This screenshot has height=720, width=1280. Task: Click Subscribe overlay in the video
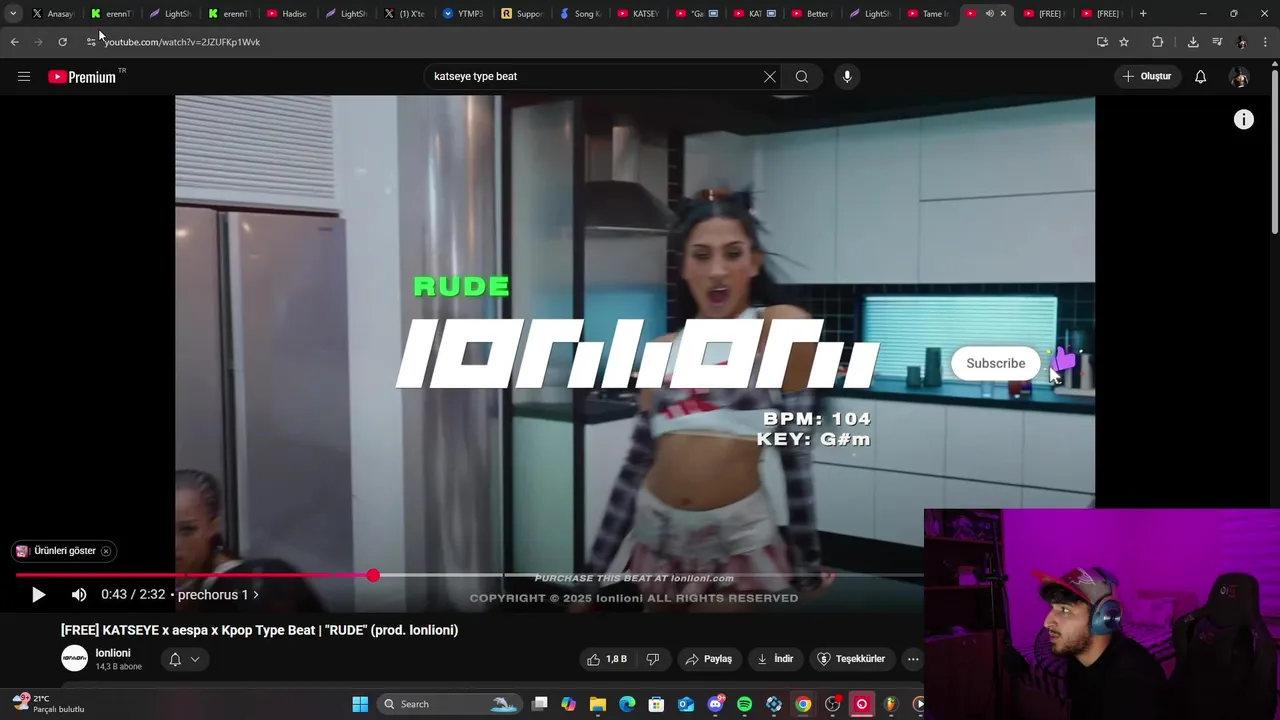point(995,363)
